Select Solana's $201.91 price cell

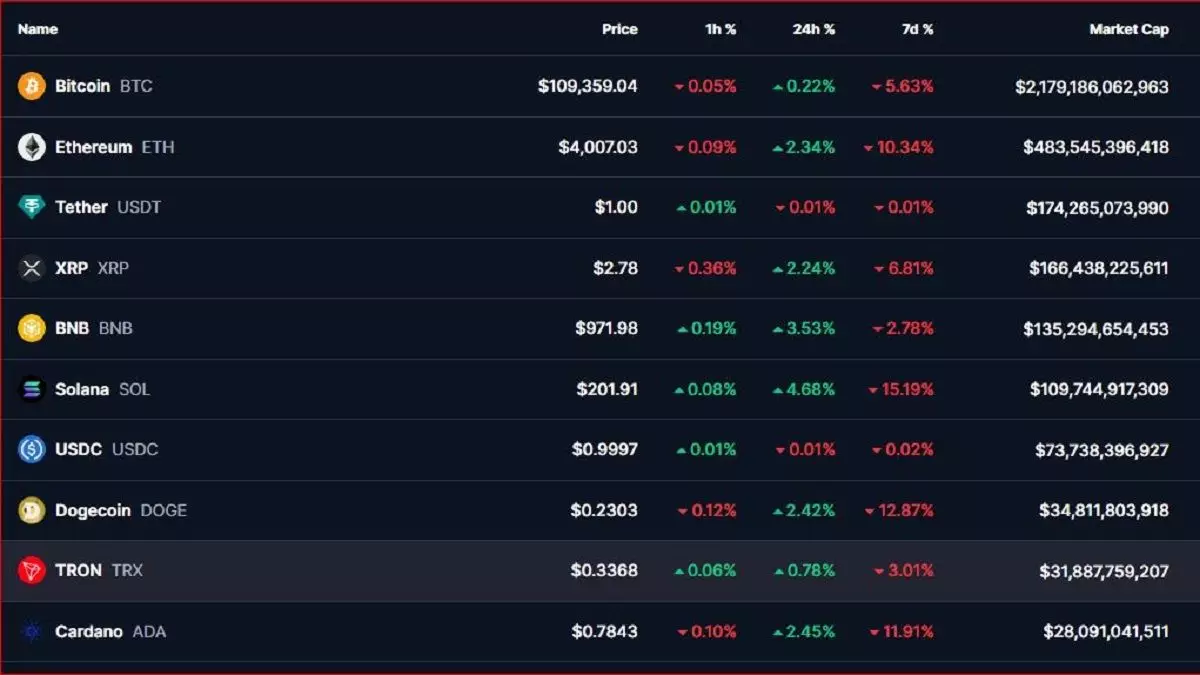pyautogui.click(x=606, y=389)
